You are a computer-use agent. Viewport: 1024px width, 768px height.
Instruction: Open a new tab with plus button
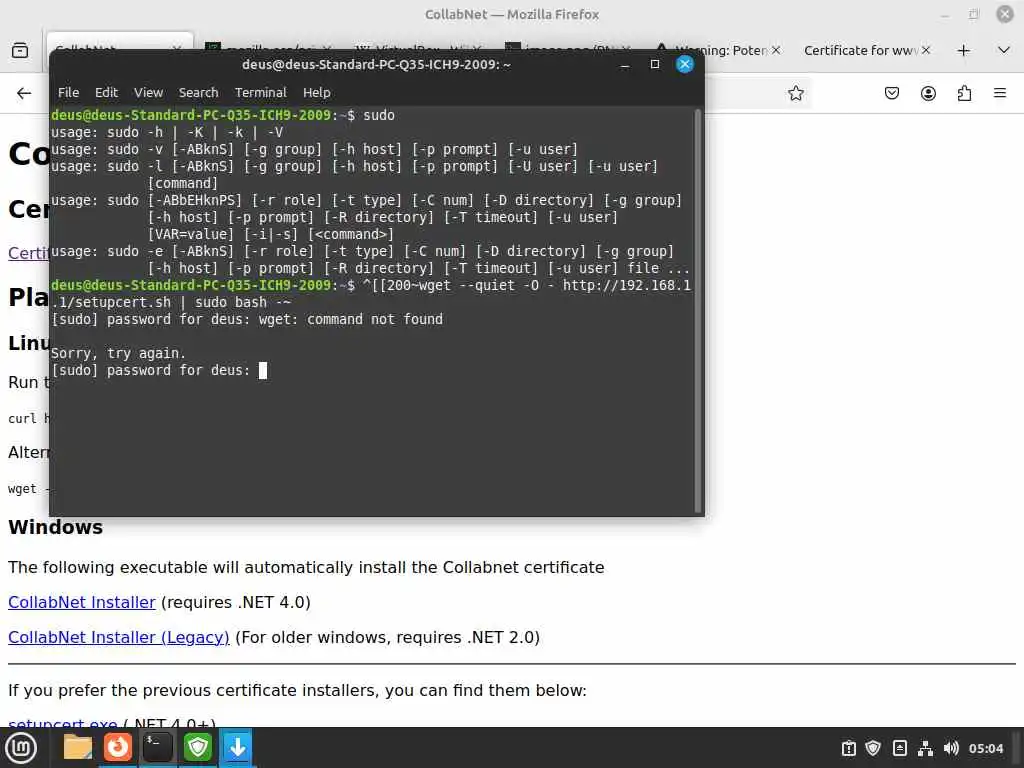coord(963,50)
